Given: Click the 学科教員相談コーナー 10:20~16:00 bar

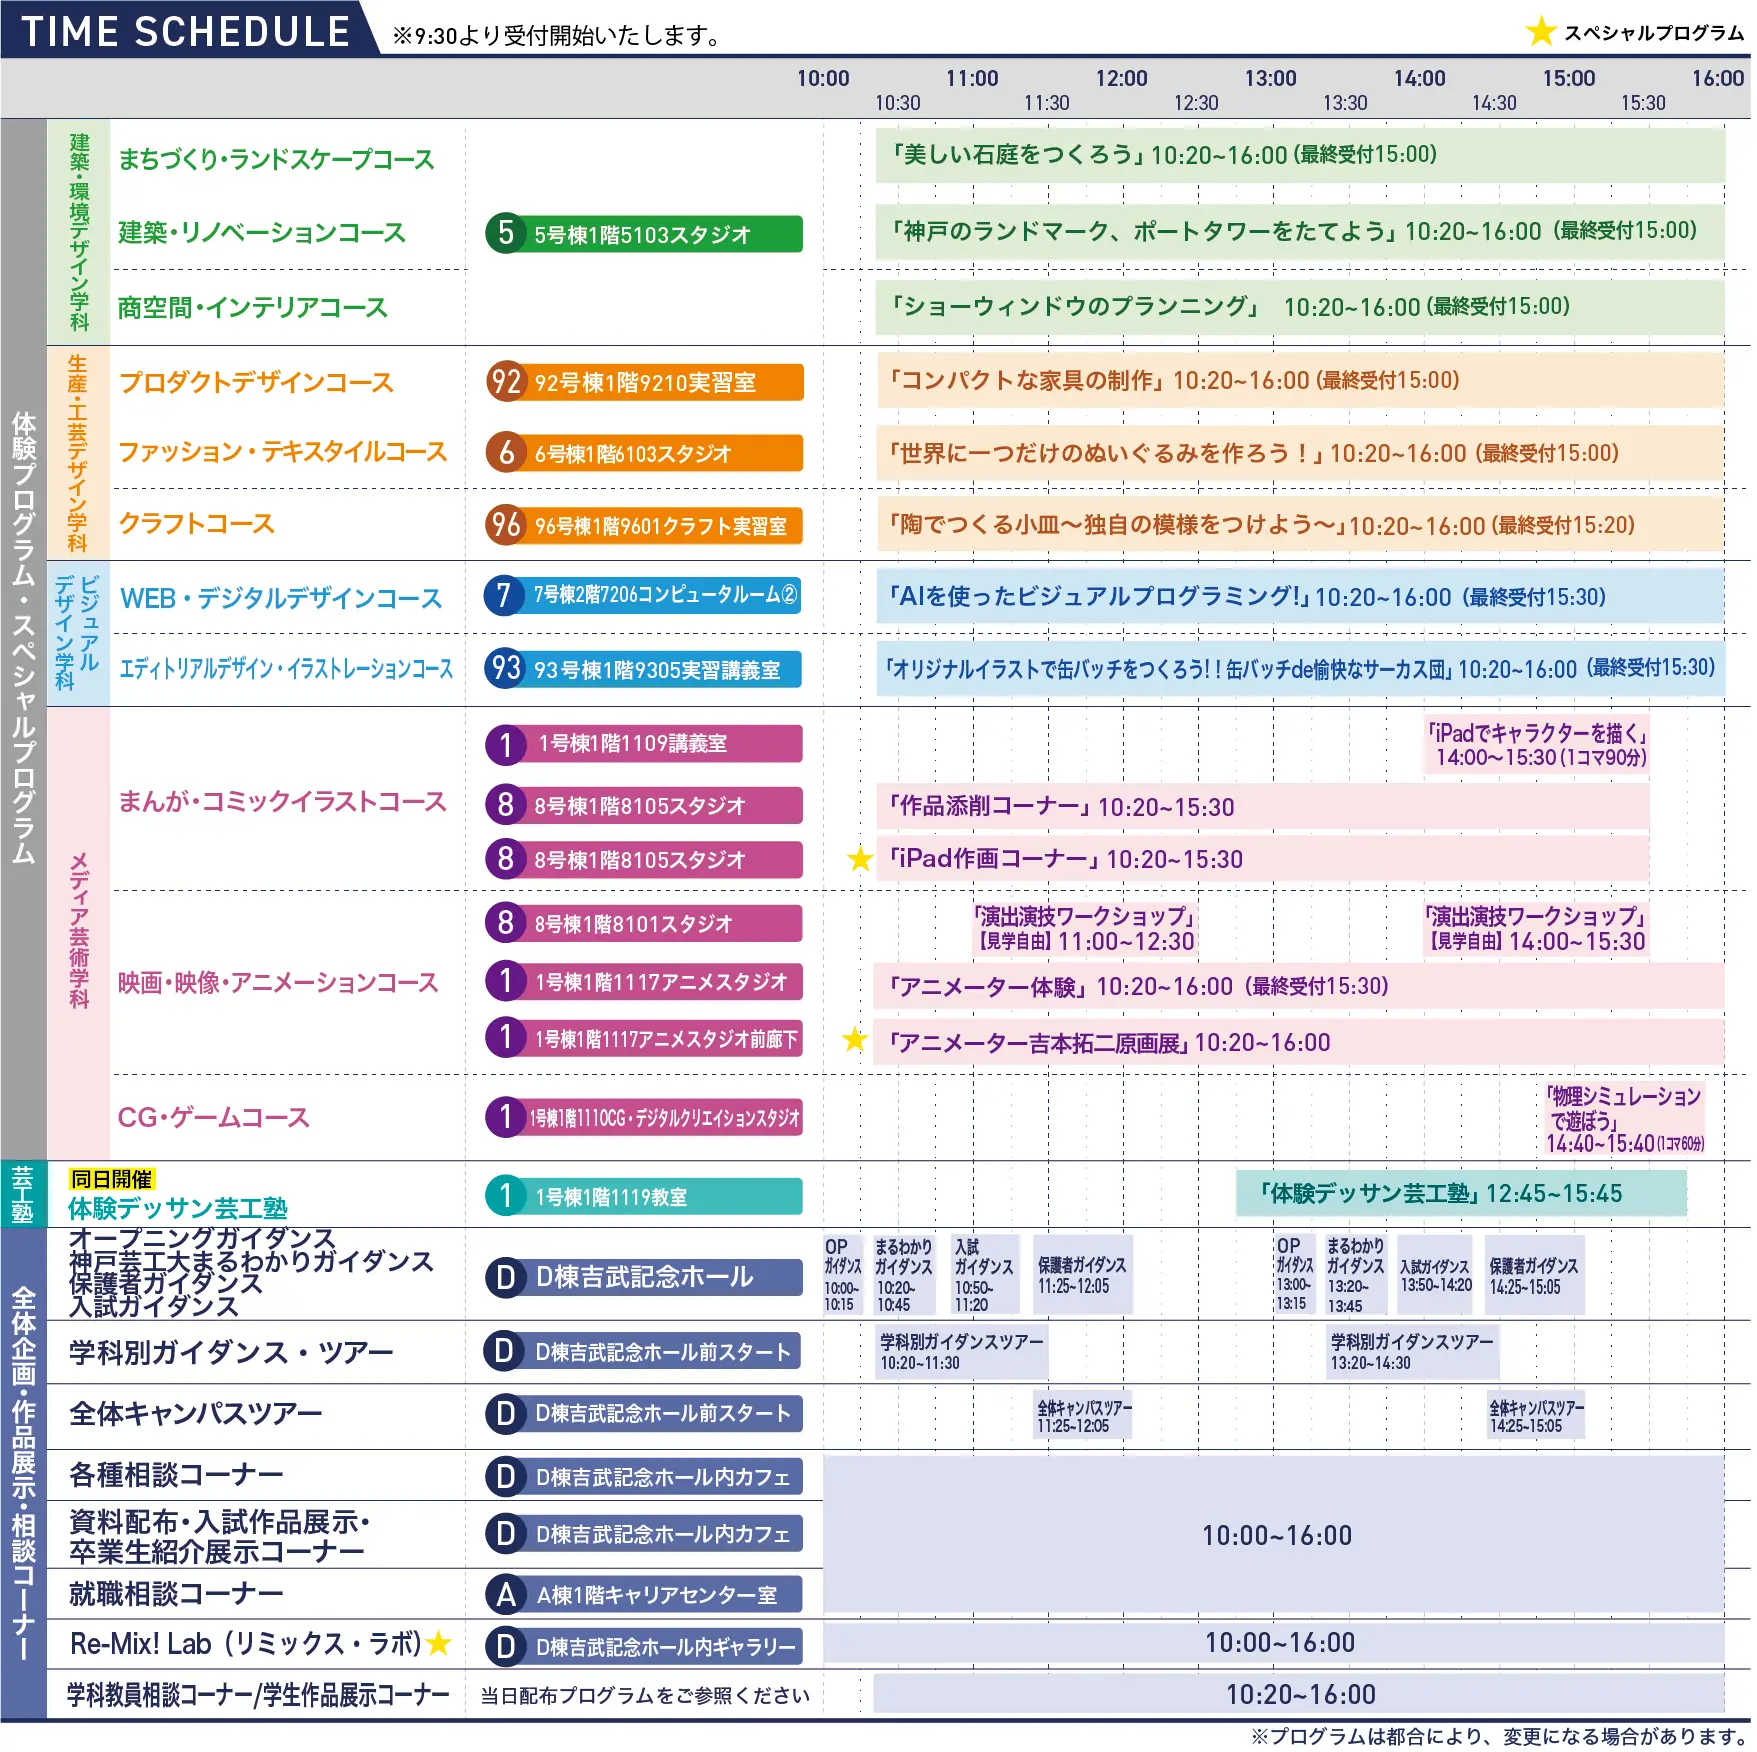Looking at the screenshot, I should pyautogui.click(x=1299, y=1693).
